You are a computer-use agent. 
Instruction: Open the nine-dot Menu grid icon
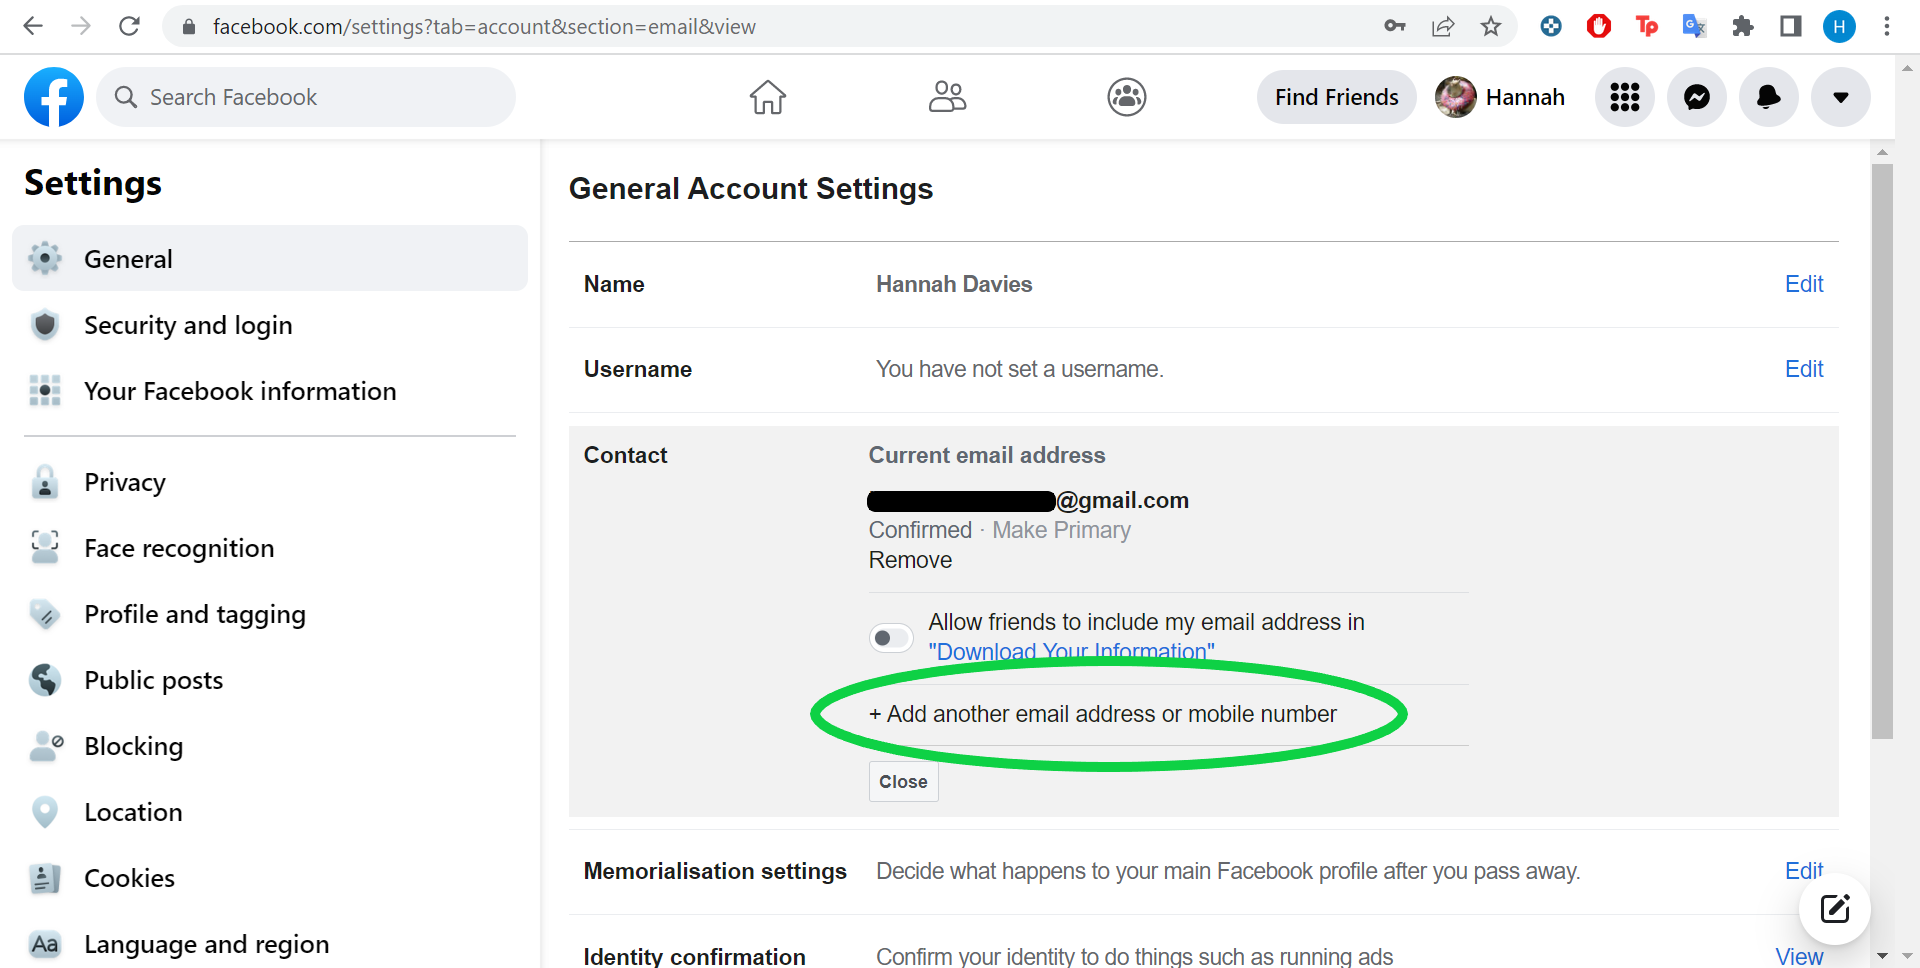point(1625,97)
